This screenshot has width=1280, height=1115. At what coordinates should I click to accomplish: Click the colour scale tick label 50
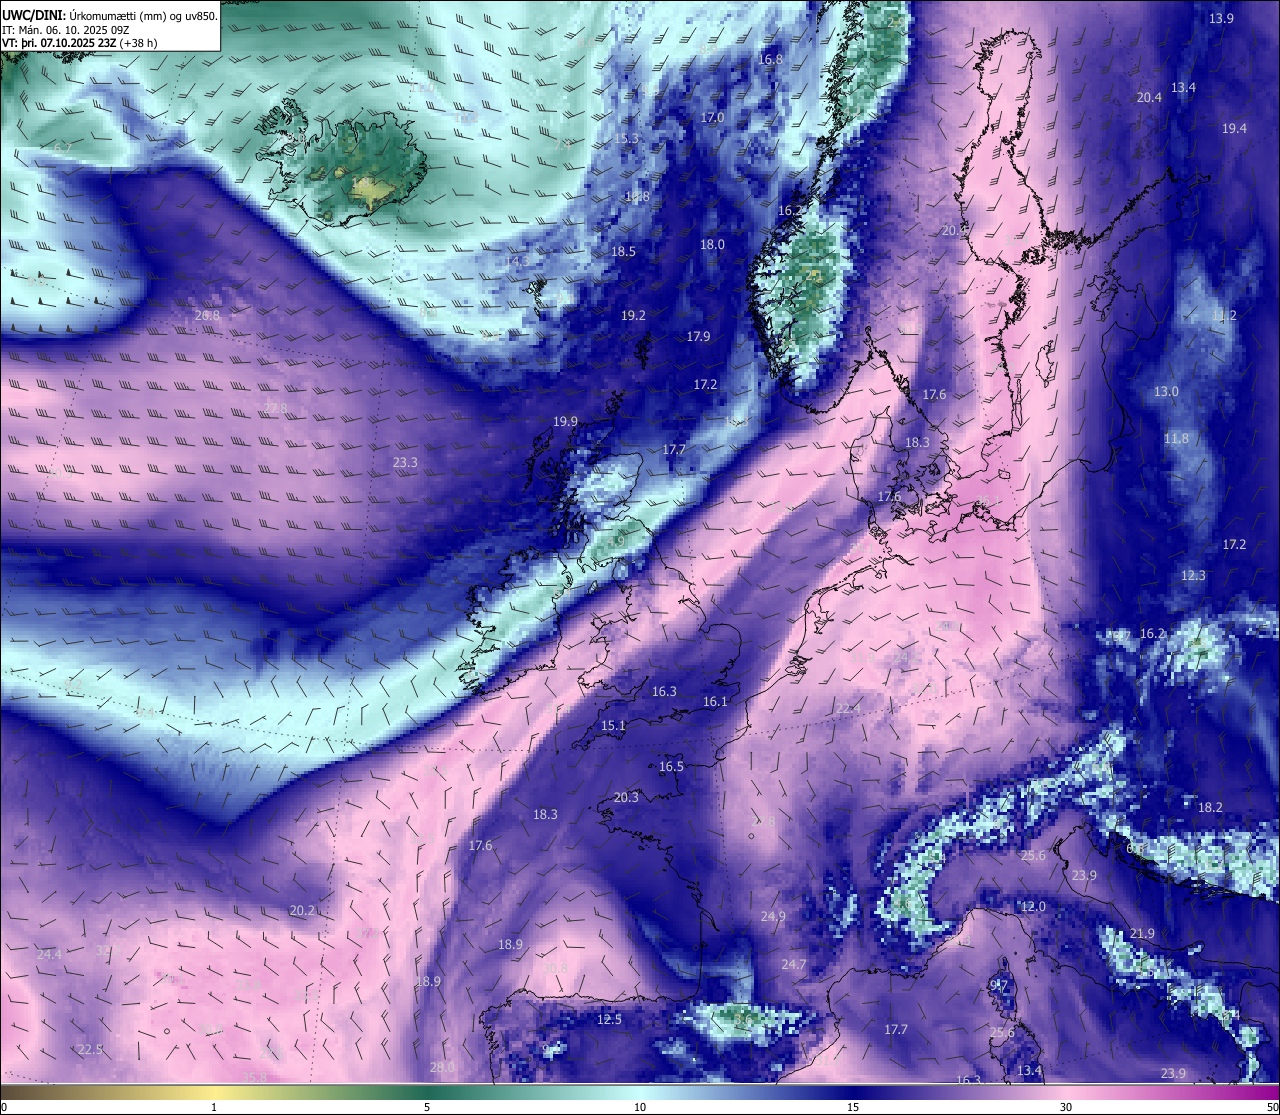tap(1271, 1107)
